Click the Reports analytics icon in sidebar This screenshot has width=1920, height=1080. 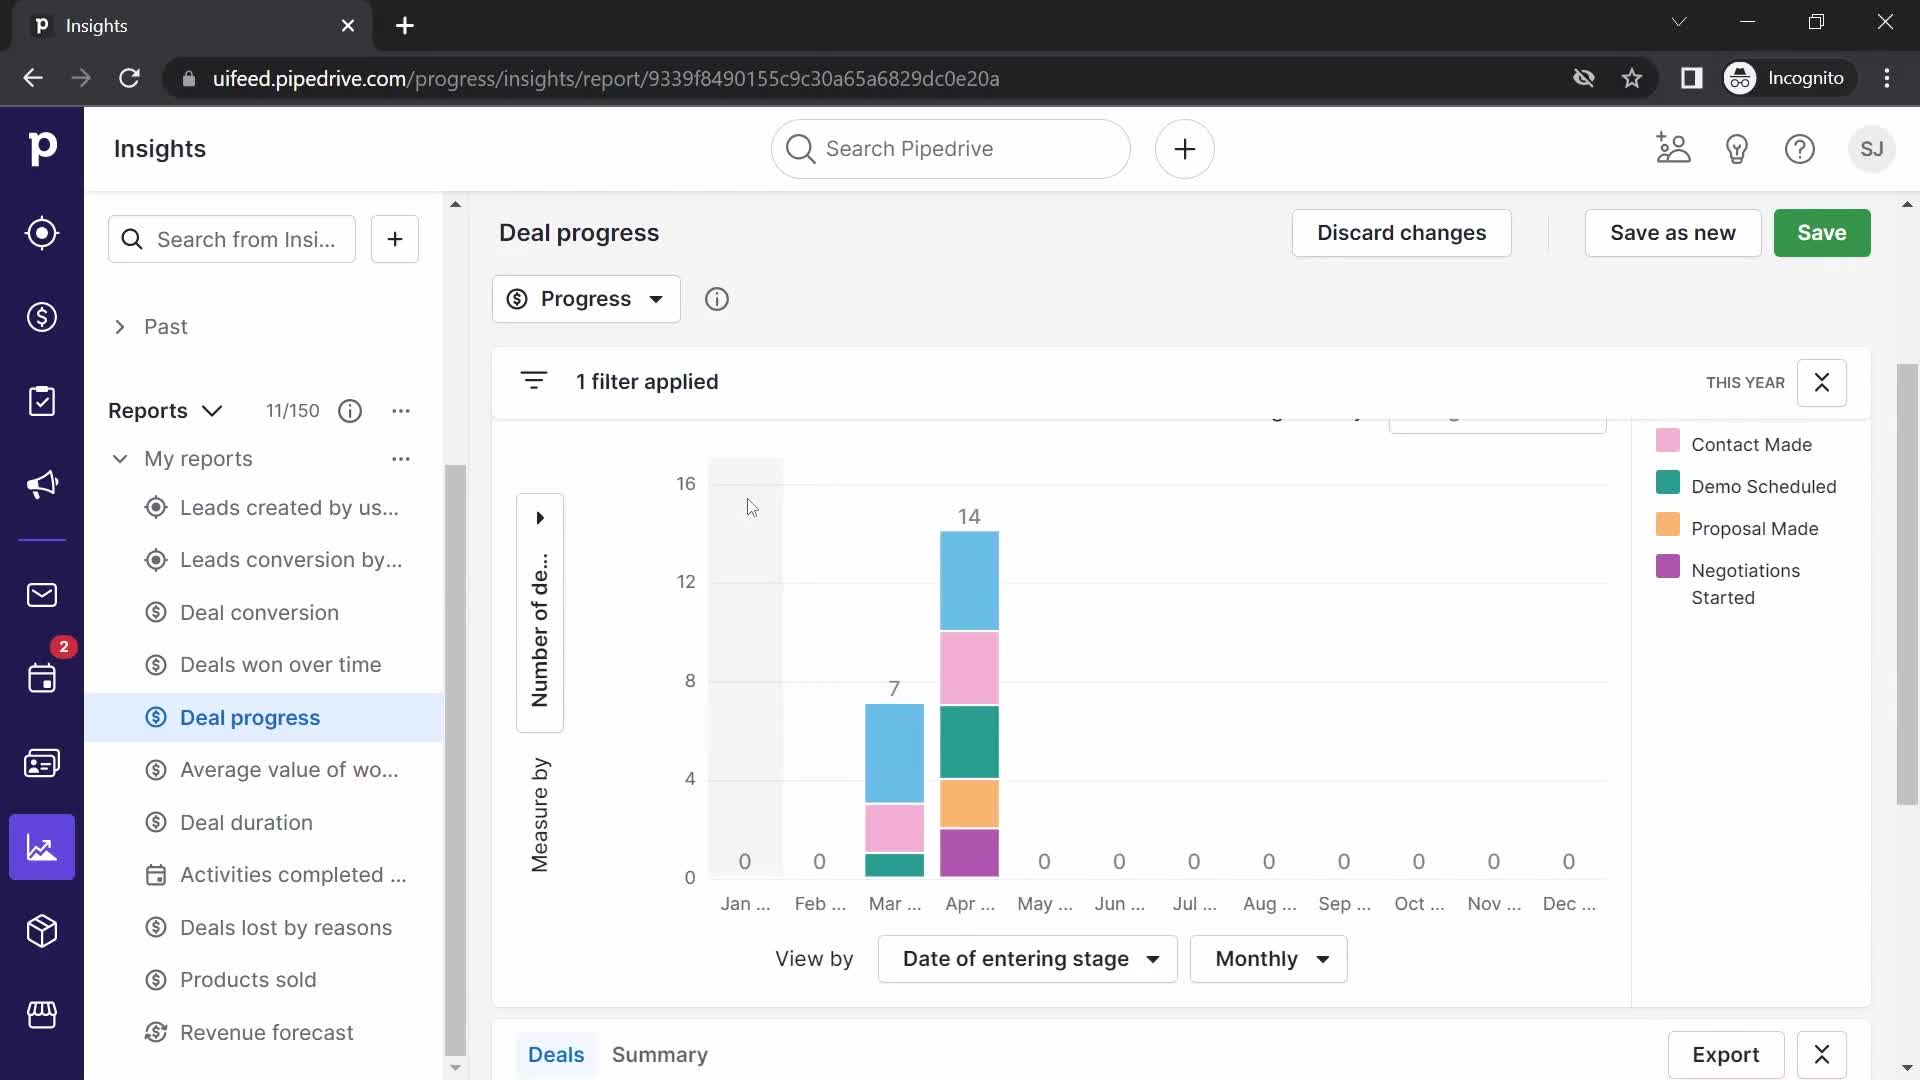pyautogui.click(x=42, y=847)
